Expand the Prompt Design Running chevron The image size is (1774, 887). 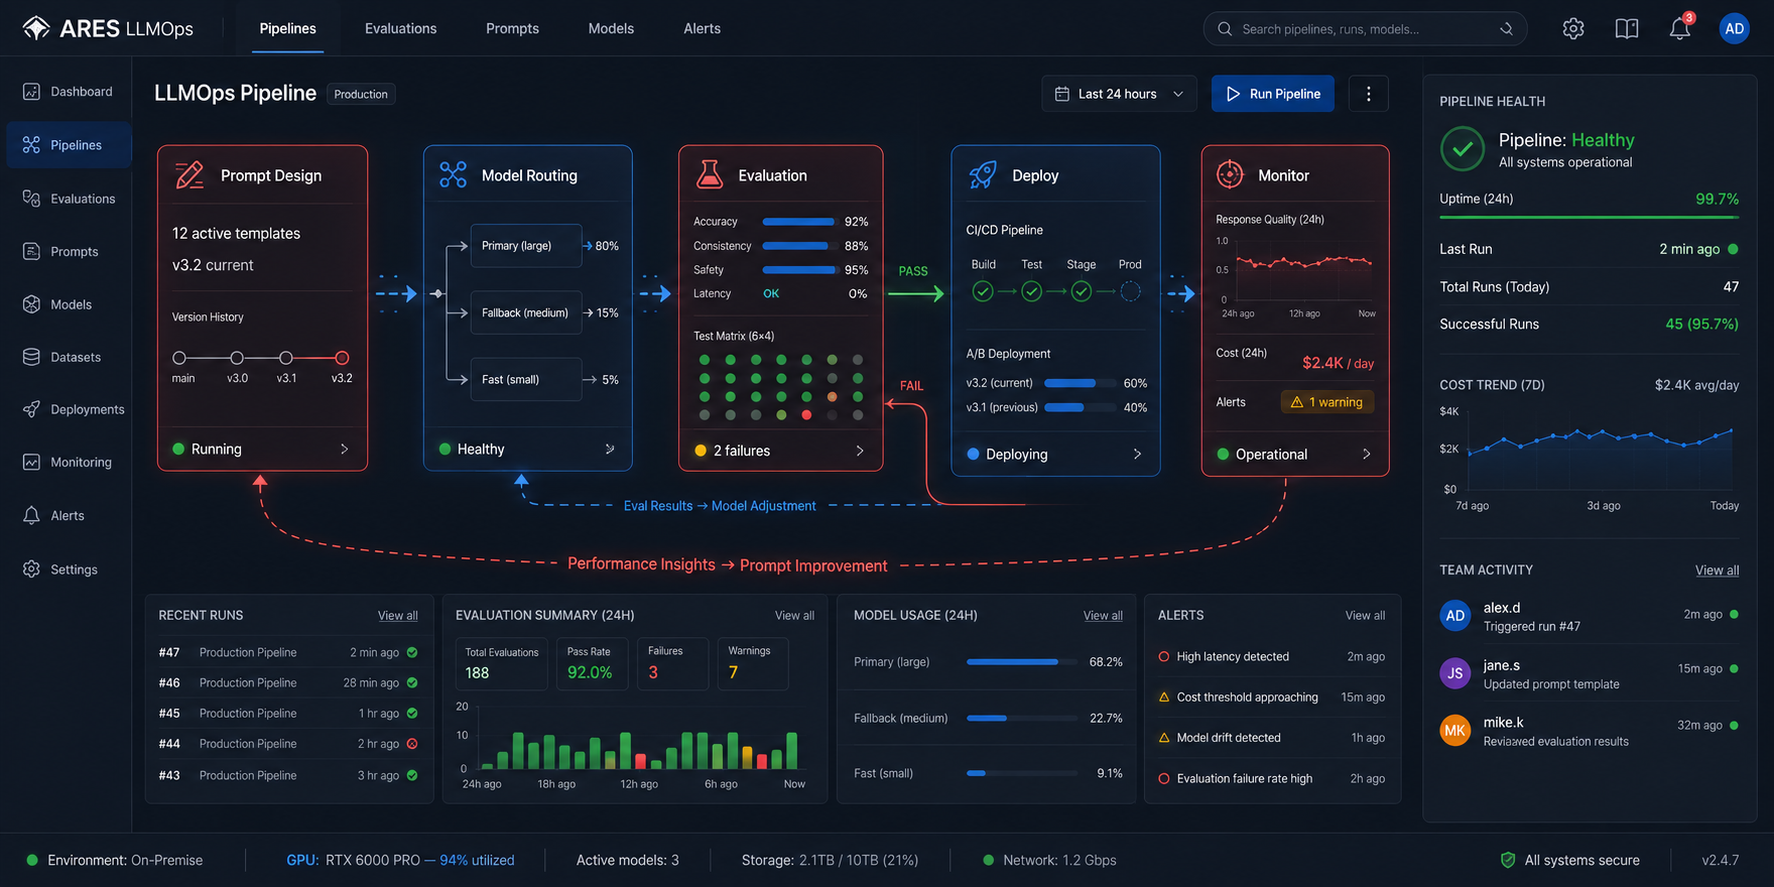344,449
